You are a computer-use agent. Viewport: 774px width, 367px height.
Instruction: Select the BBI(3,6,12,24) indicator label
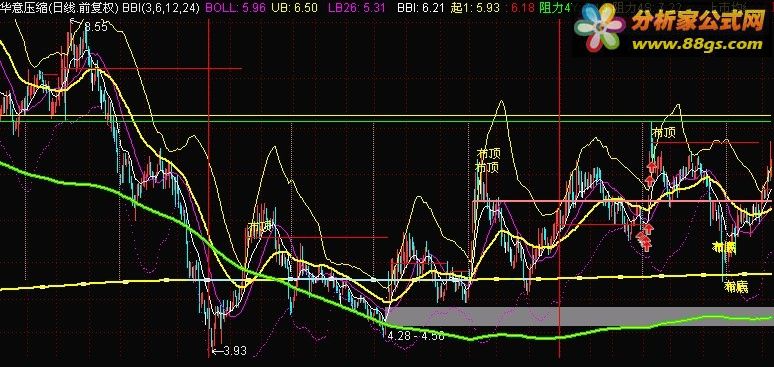click(161, 7)
